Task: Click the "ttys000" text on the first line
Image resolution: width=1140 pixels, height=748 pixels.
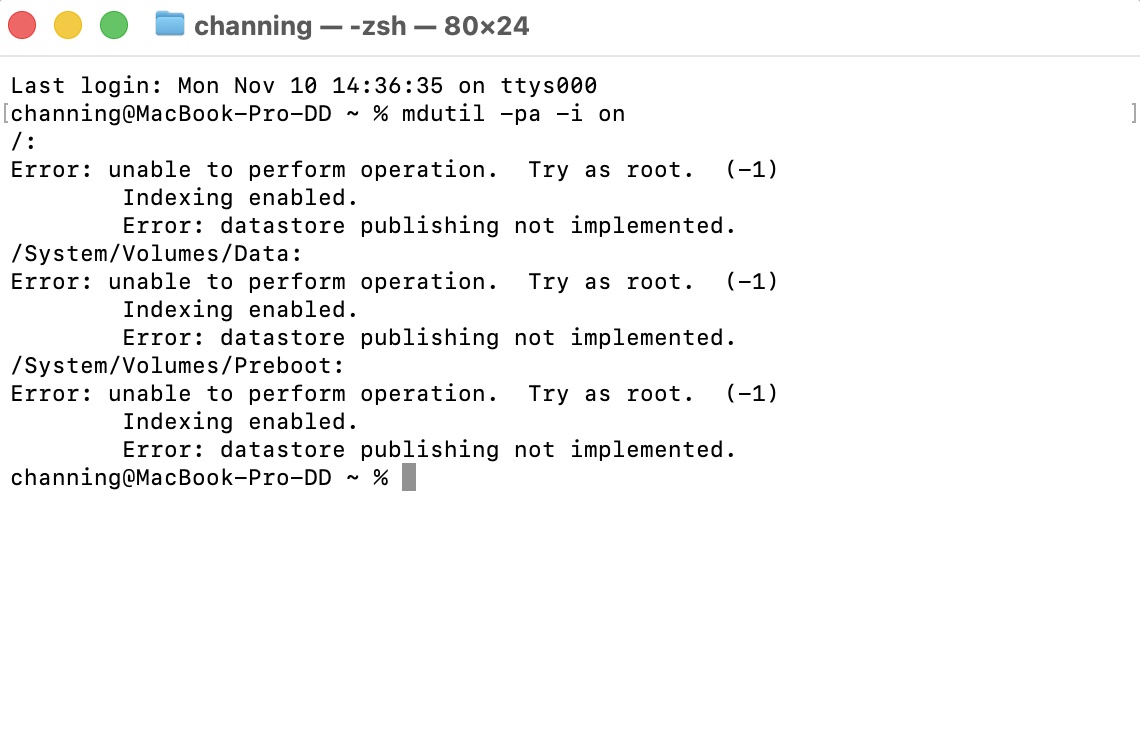Action: [x=548, y=86]
